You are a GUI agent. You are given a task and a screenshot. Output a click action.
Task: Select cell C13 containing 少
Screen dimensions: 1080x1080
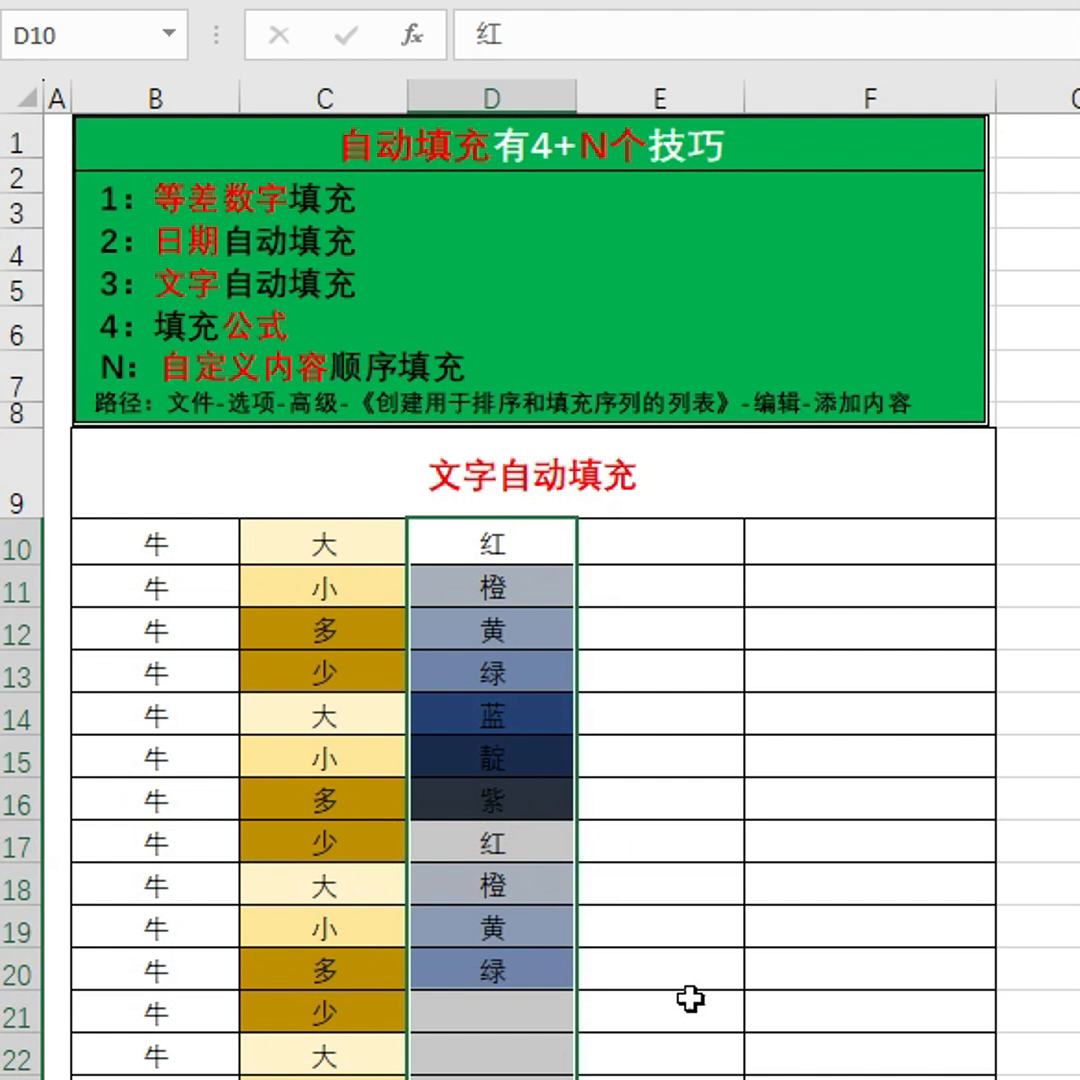(323, 672)
